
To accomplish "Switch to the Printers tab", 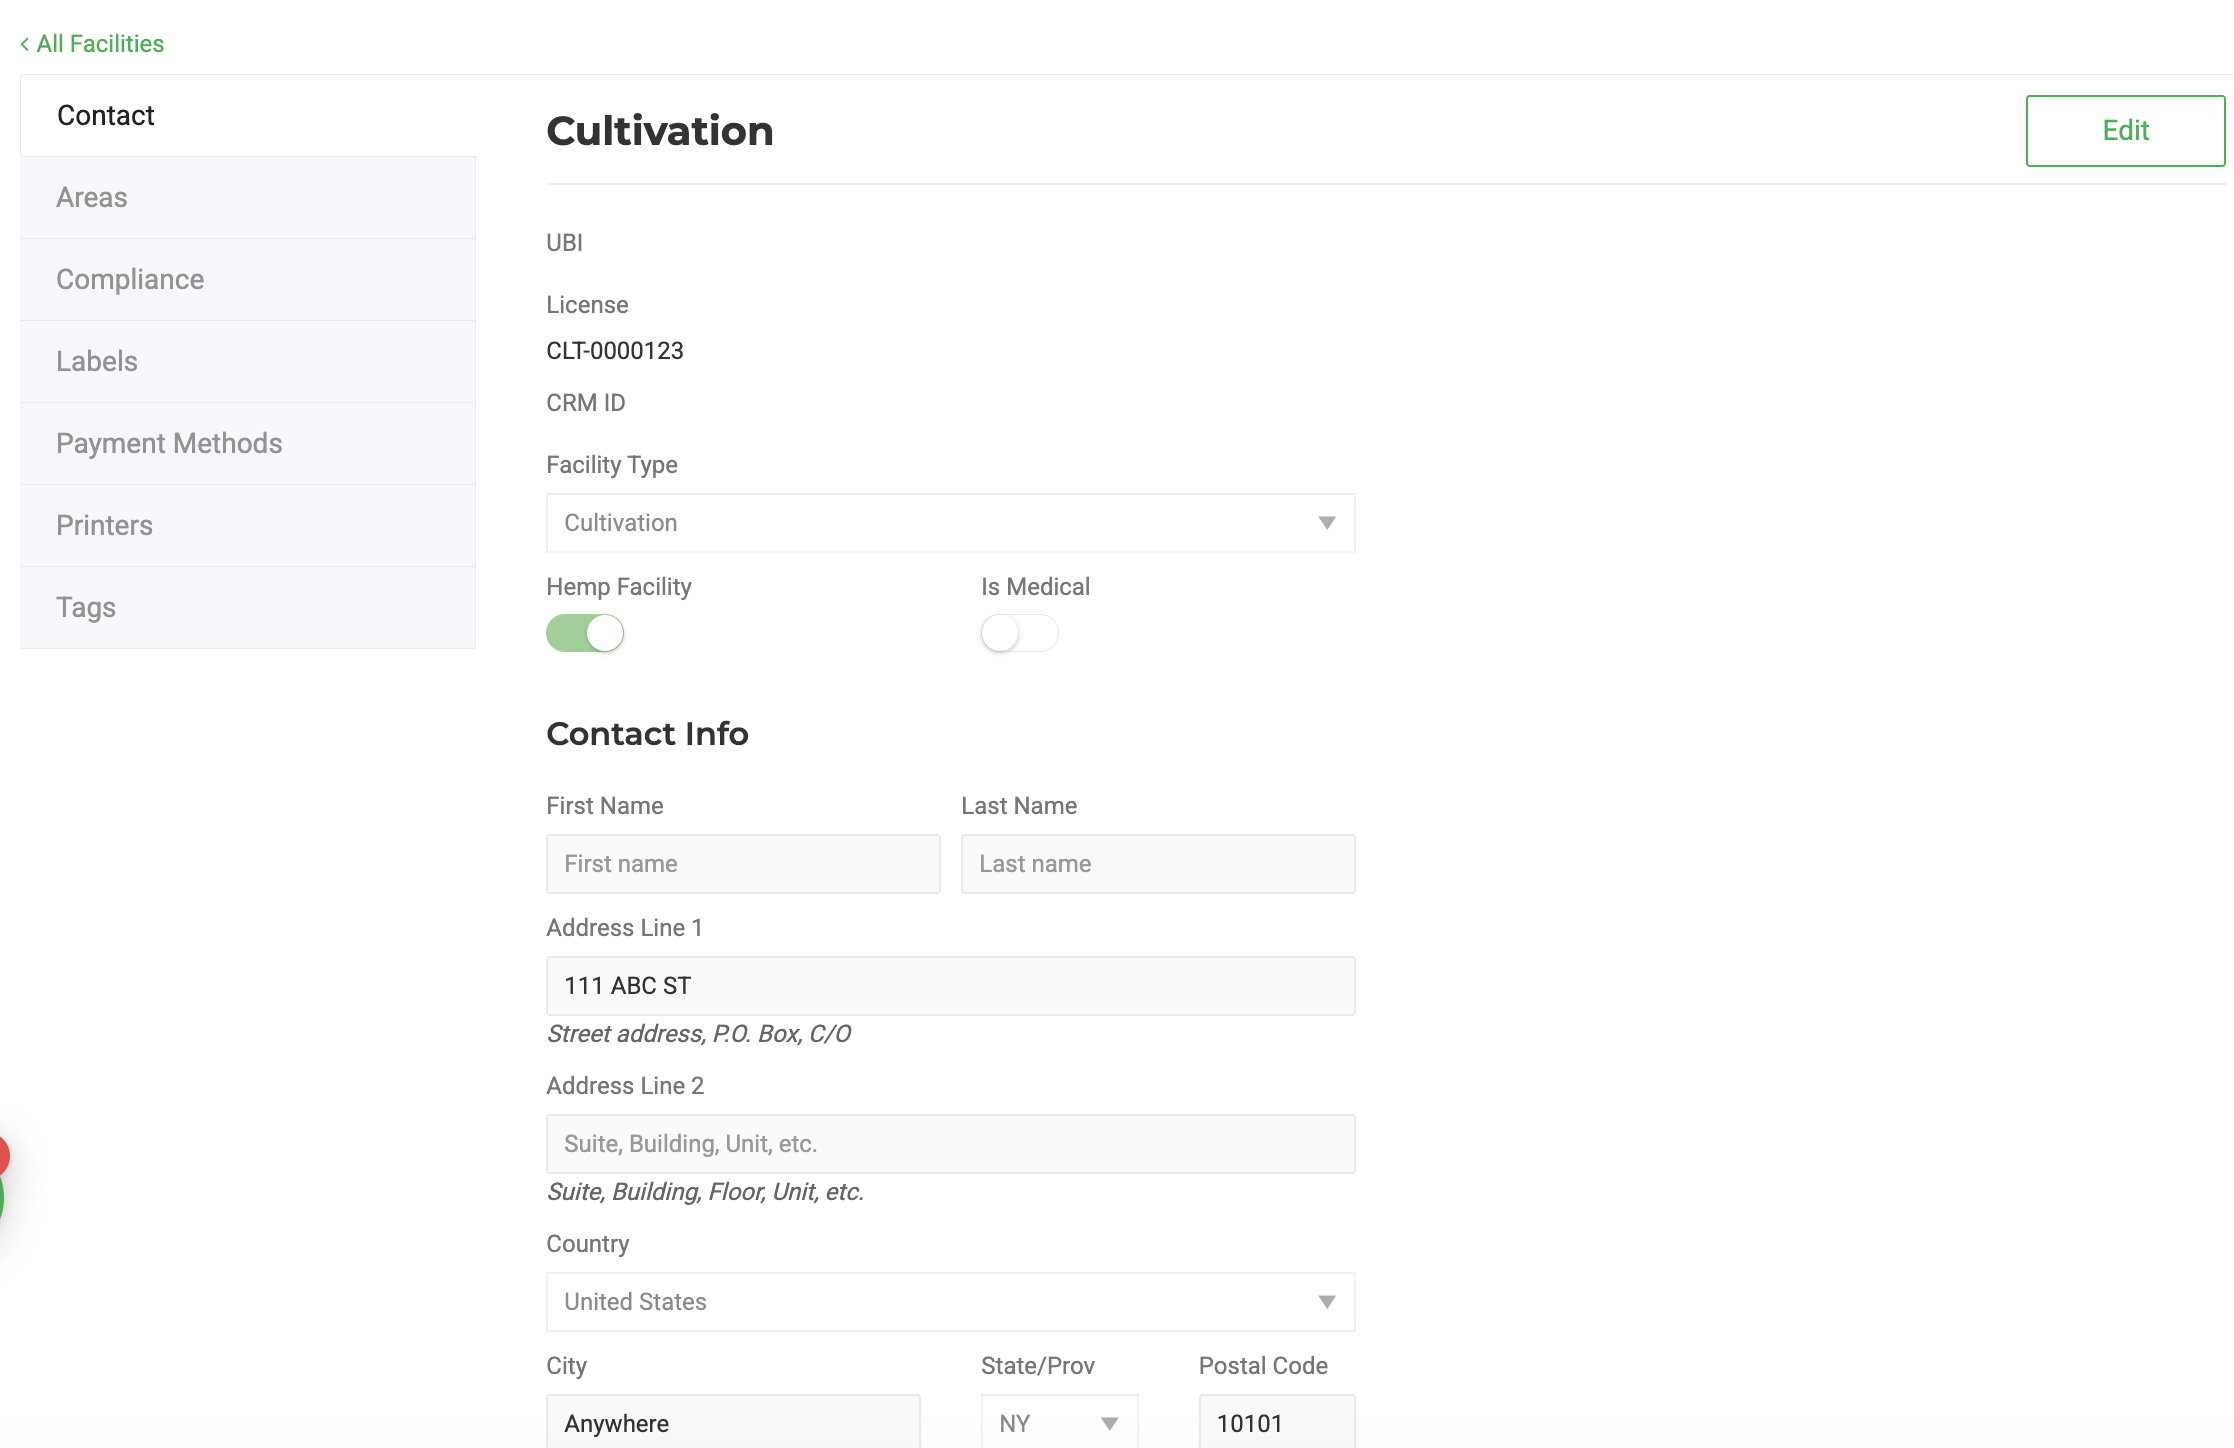I will (x=248, y=526).
